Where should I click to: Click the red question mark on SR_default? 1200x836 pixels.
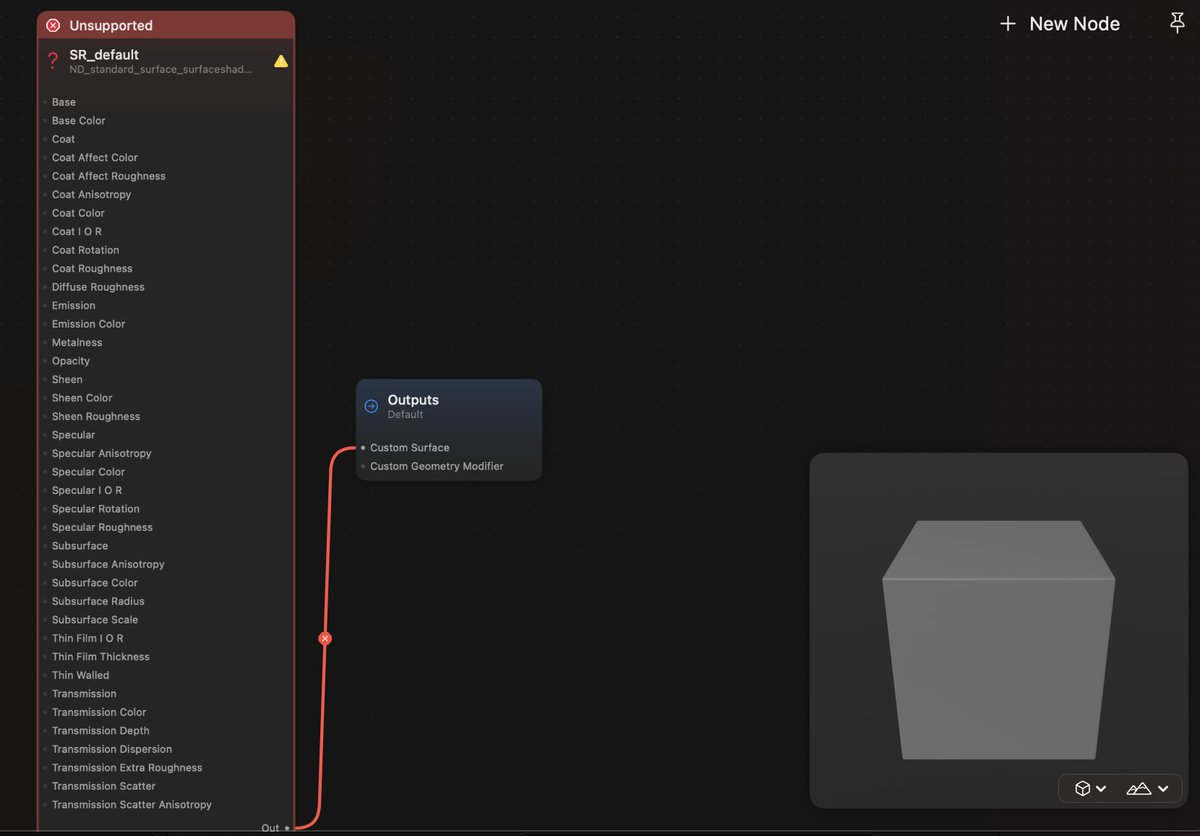pyautogui.click(x=53, y=61)
